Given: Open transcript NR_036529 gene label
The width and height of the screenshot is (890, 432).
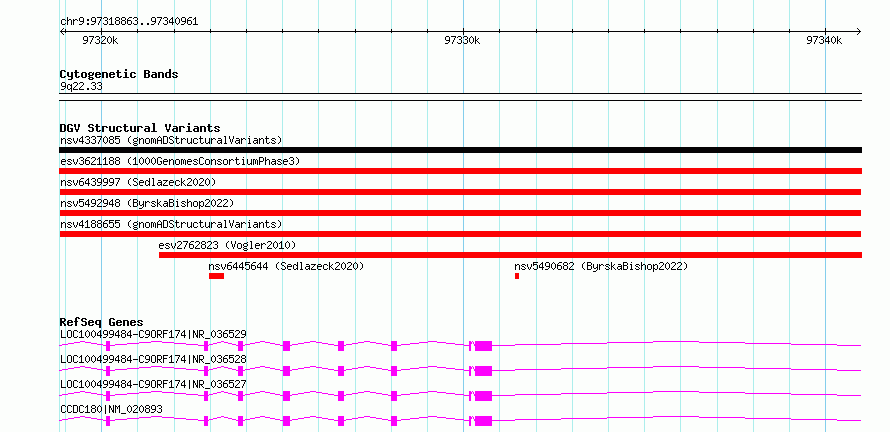Looking at the screenshot, I should tap(153, 334).
